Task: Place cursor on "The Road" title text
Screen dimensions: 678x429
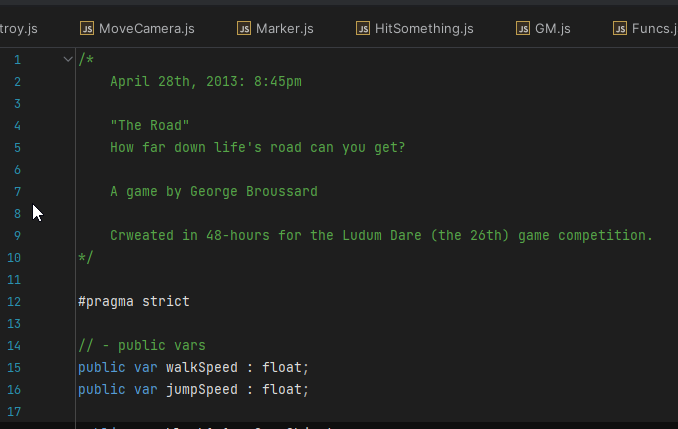Action: coord(150,125)
